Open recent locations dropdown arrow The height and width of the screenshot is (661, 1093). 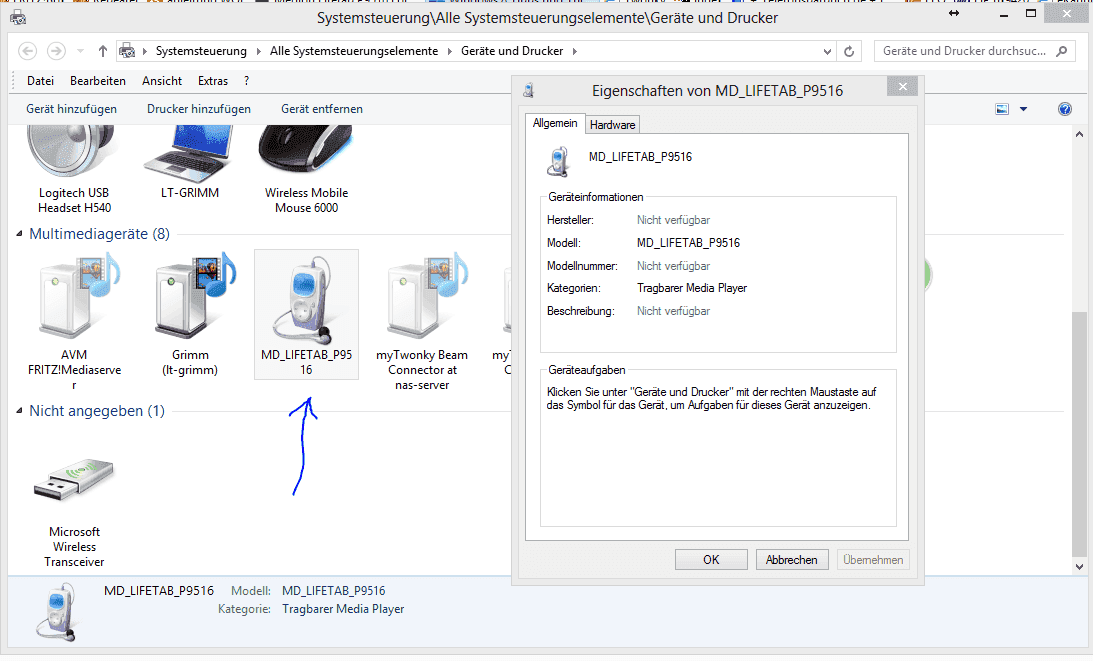click(x=80, y=51)
